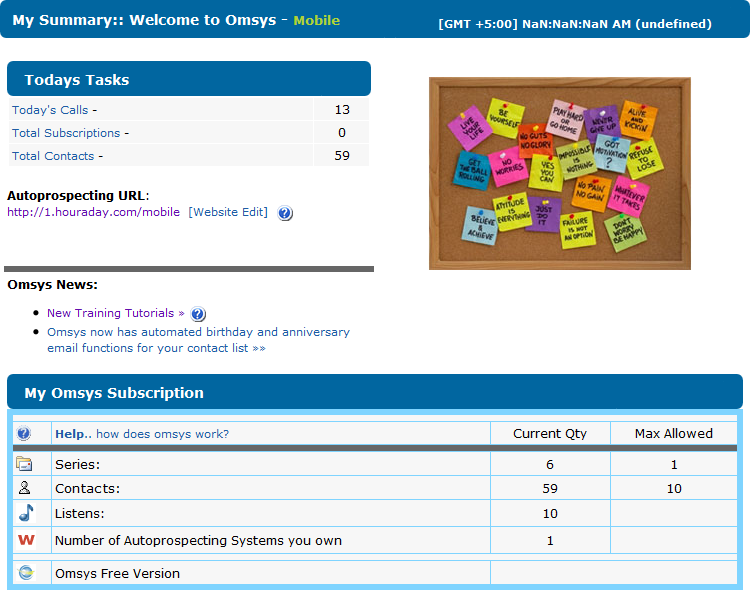The height and width of the screenshot is (597, 750).
Task: Click Number of Autoprospecting Systems you own text
Action: [x=199, y=541]
